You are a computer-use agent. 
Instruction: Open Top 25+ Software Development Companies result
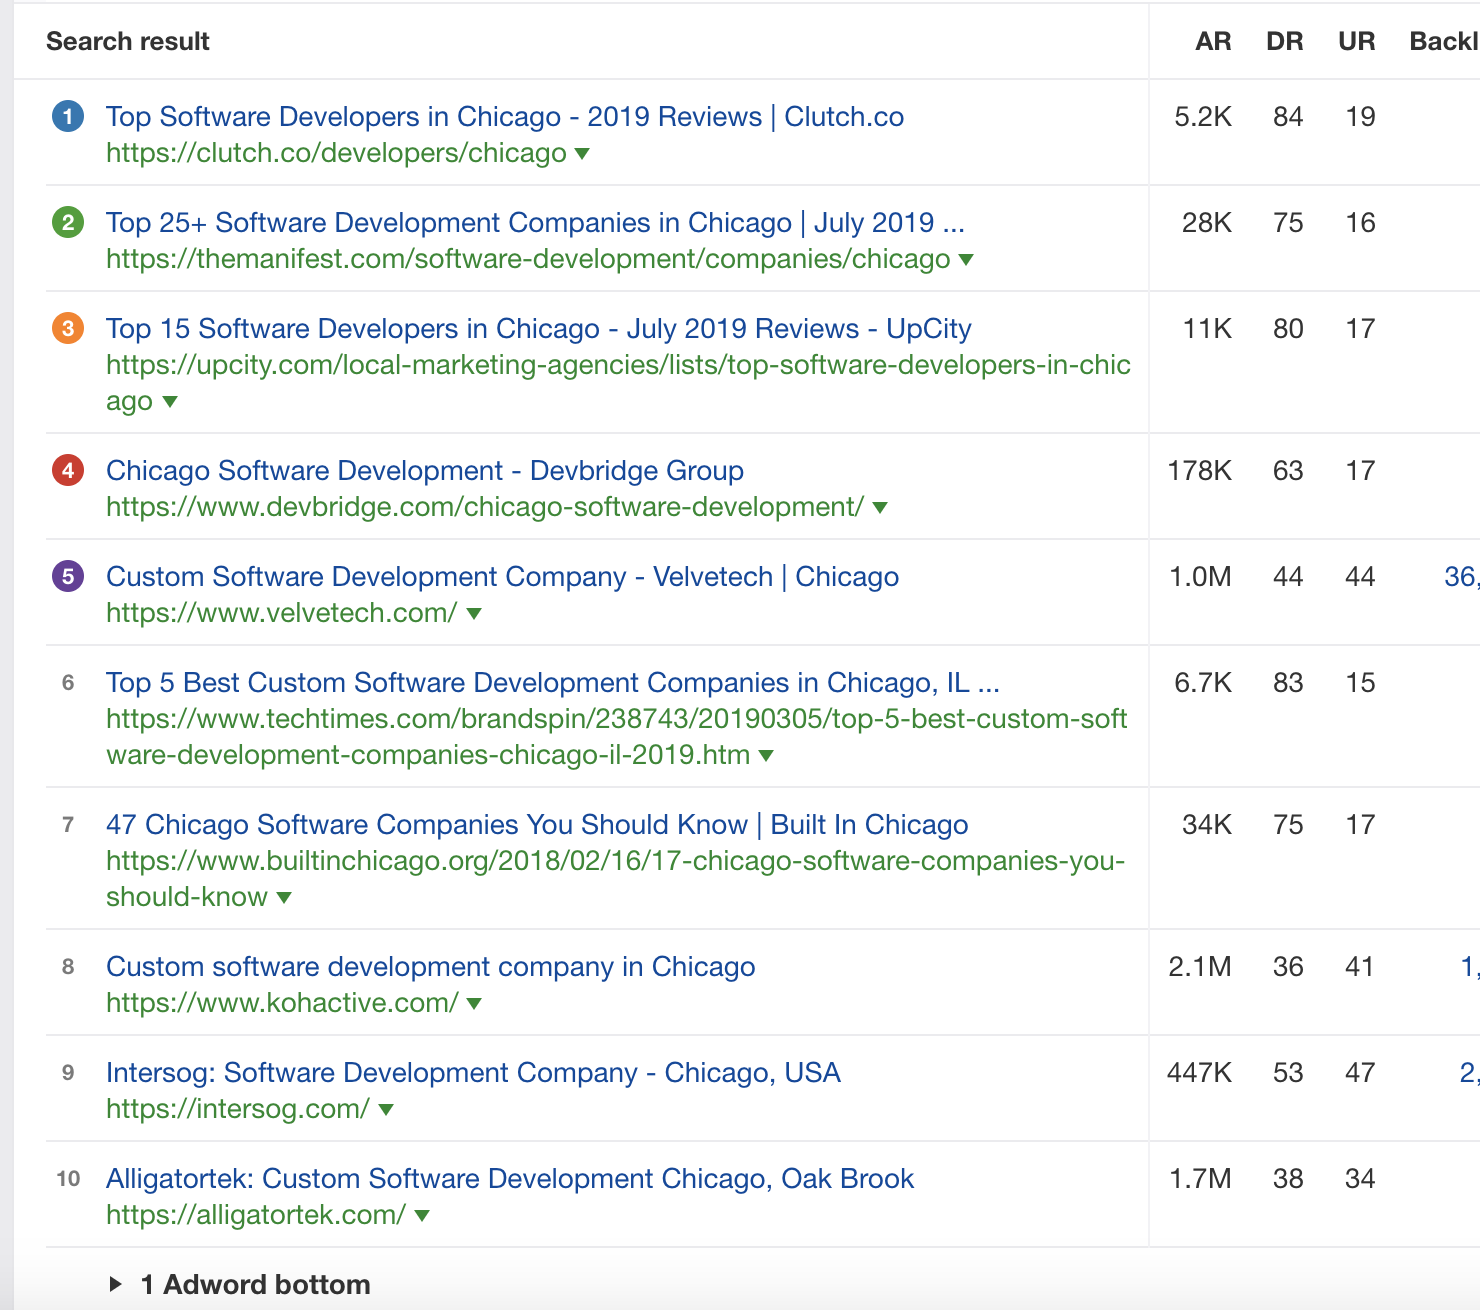(535, 223)
